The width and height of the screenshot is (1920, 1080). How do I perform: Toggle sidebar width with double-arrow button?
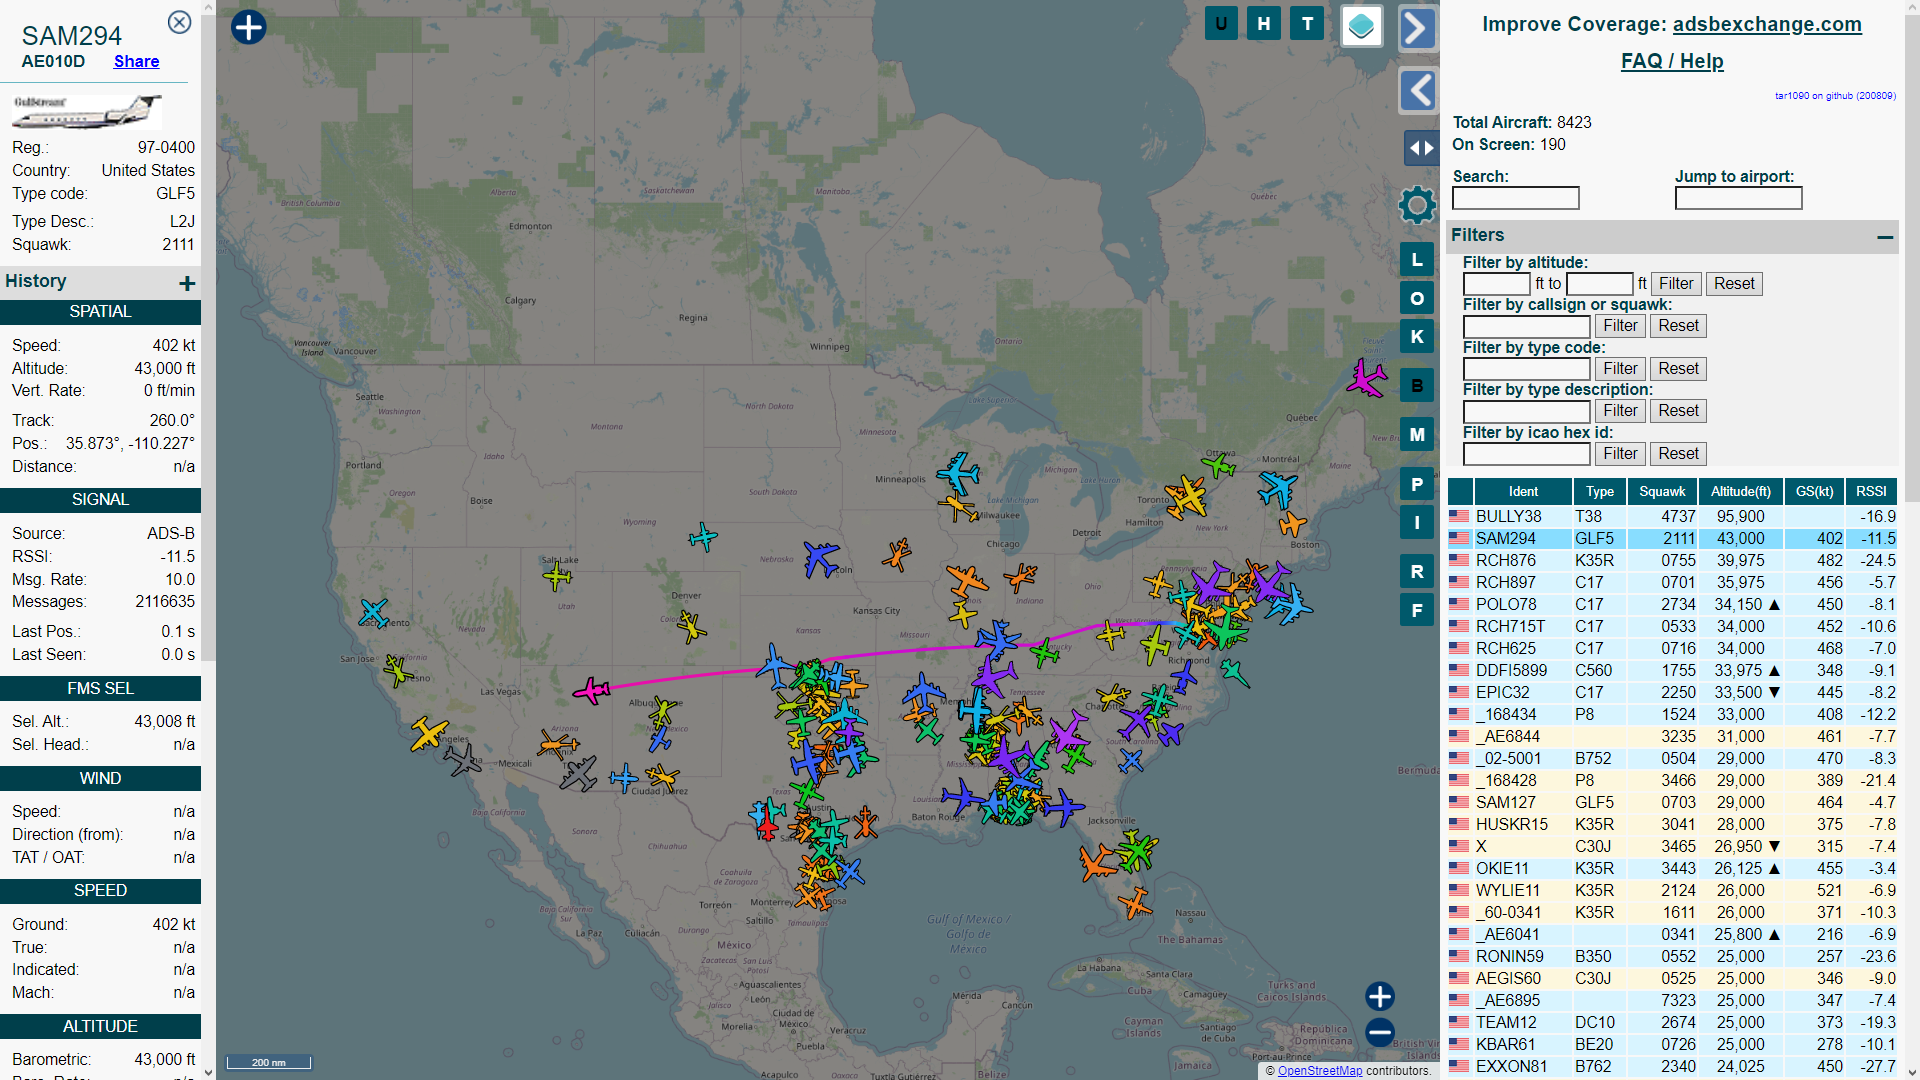[x=1421, y=148]
